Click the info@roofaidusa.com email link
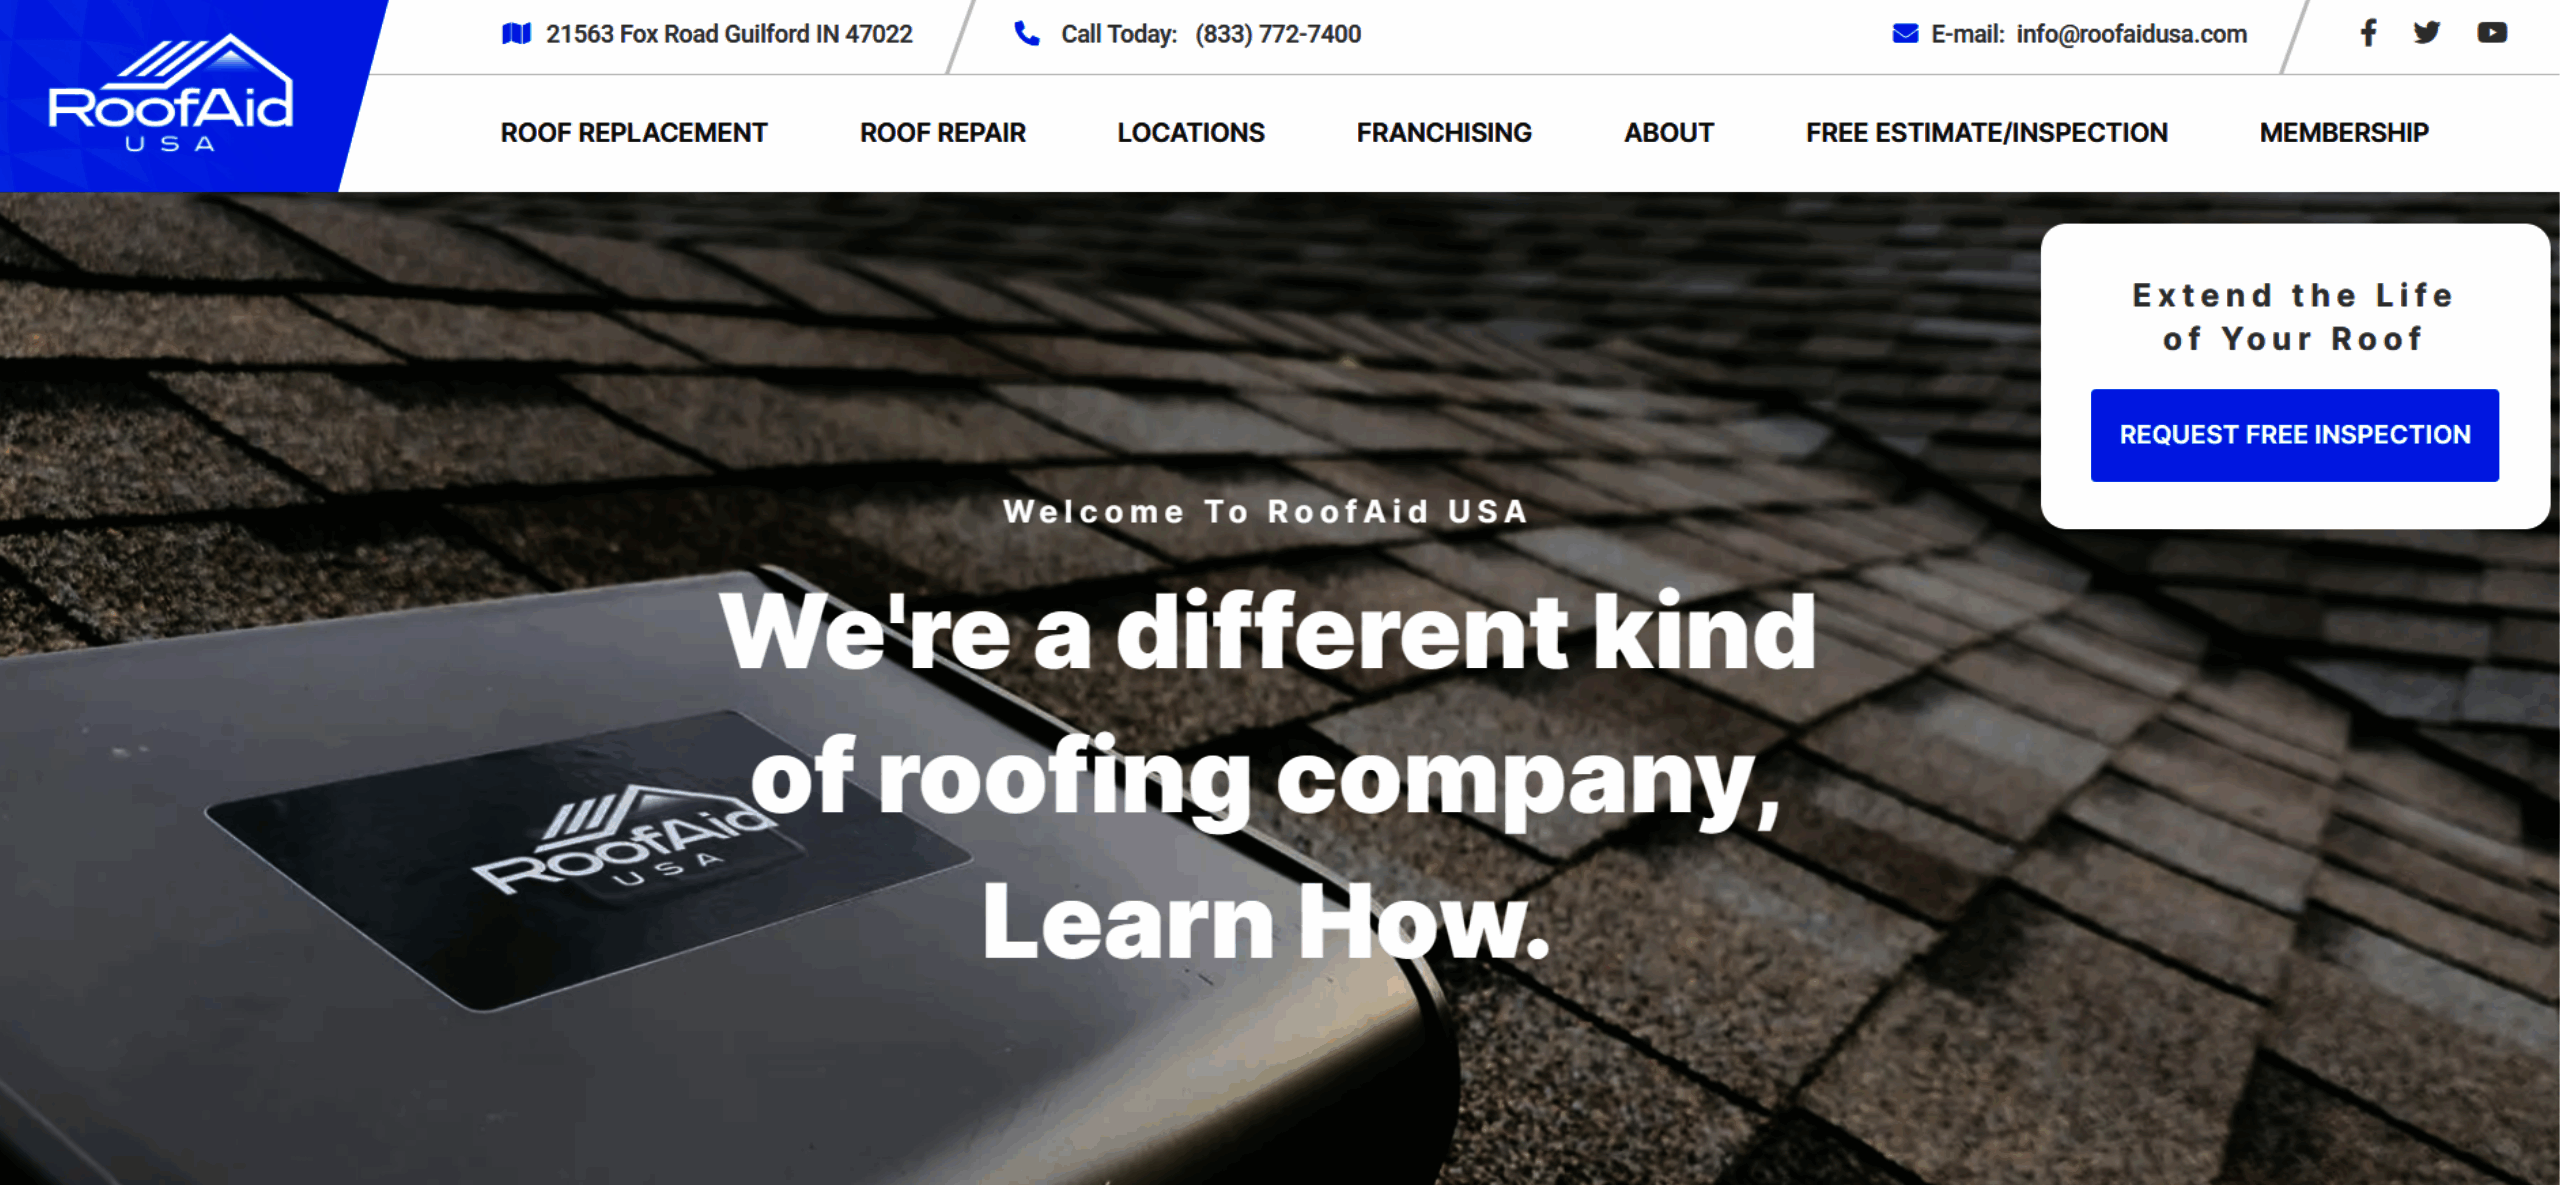 [x=2132, y=34]
